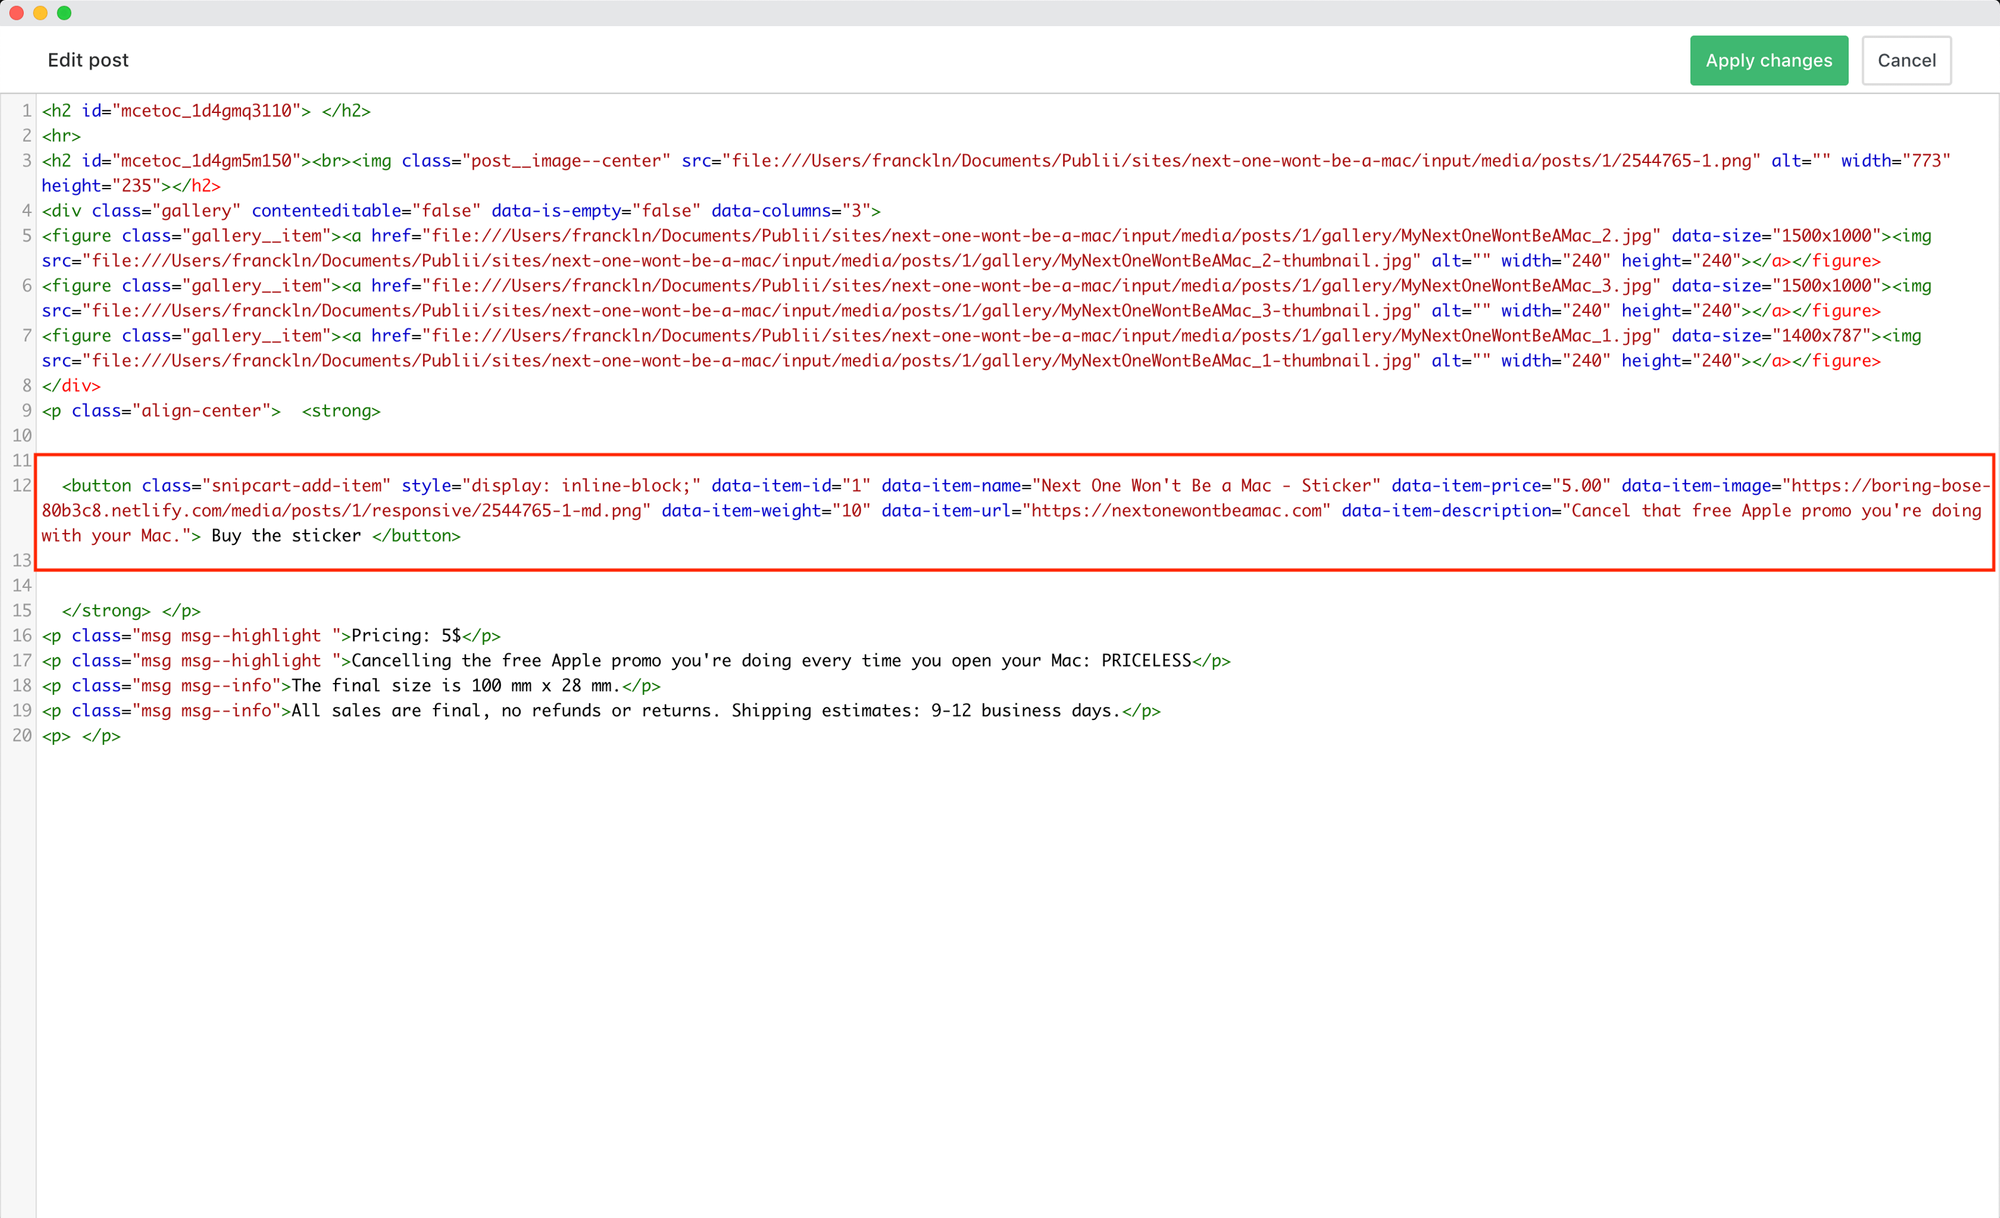Image resolution: width=2000 pixels, height=1218 pixels.
Task: Click the file name 2544765-1.png on line 3
Action: coord(1686,161)
